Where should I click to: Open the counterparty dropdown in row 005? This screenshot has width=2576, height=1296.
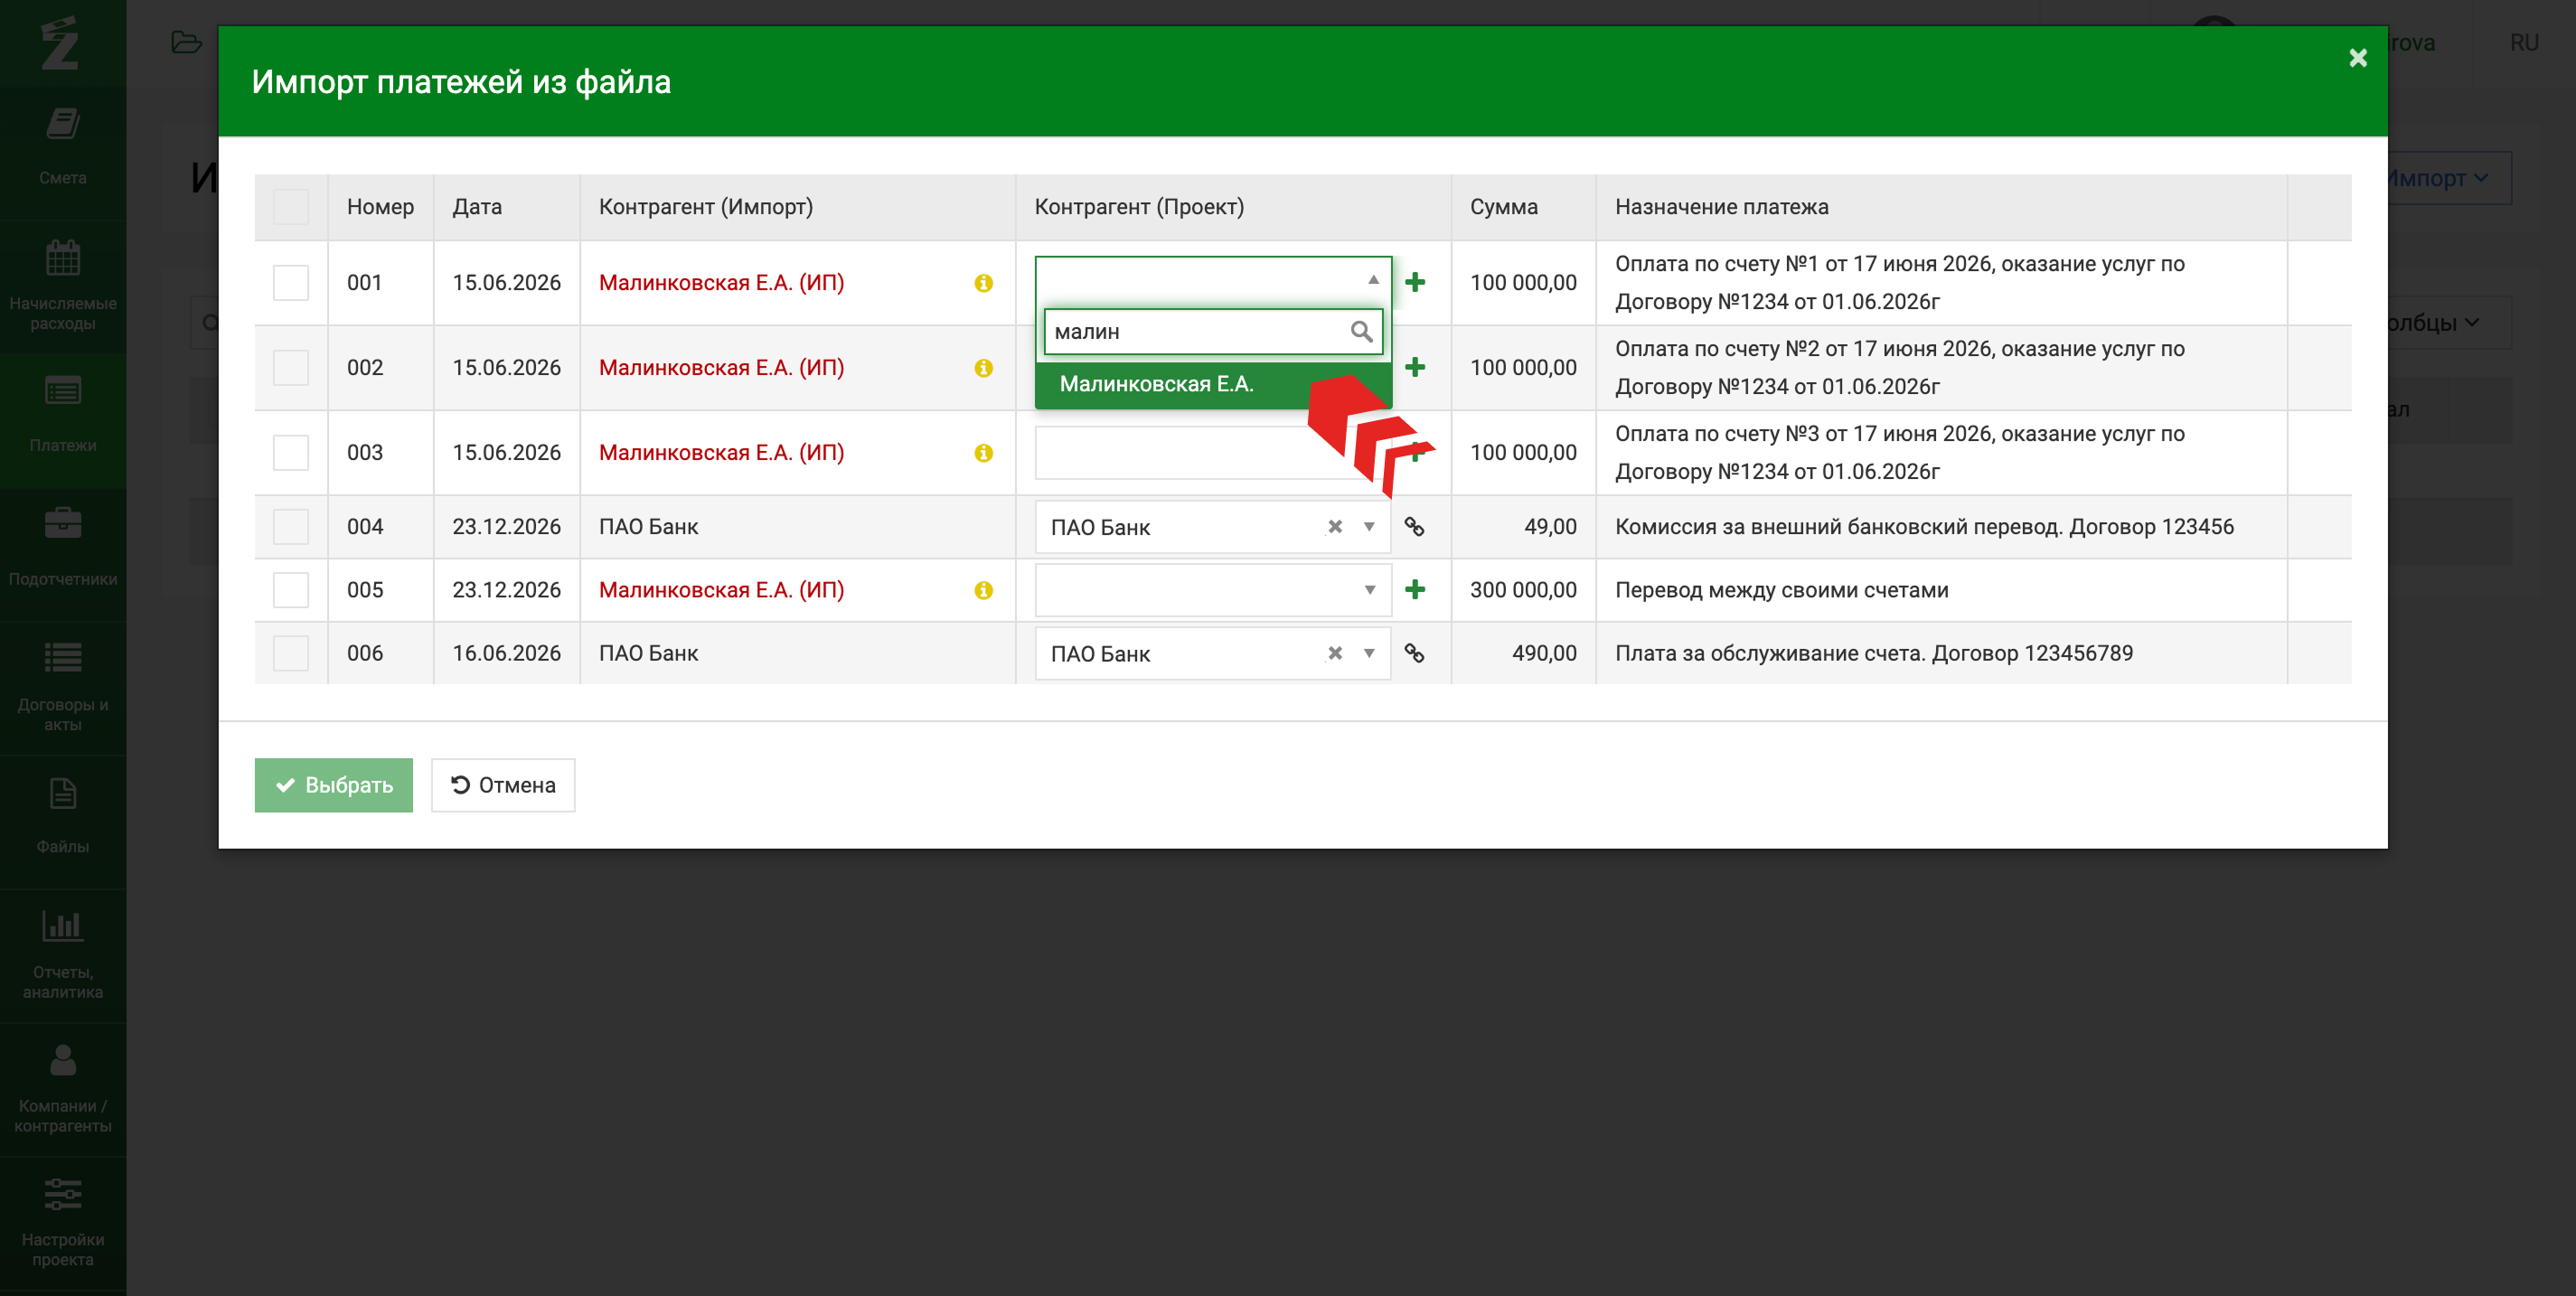coord(1213,590)
